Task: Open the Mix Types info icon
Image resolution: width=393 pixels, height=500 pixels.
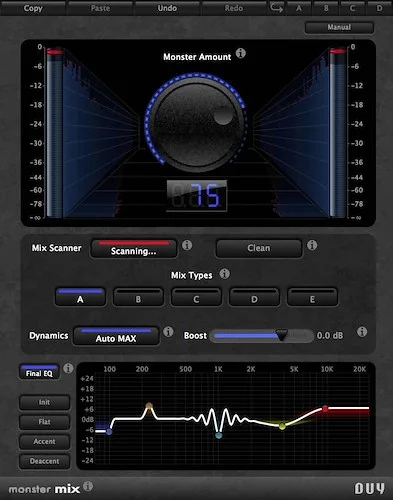Action: click(x=225, y=274)
